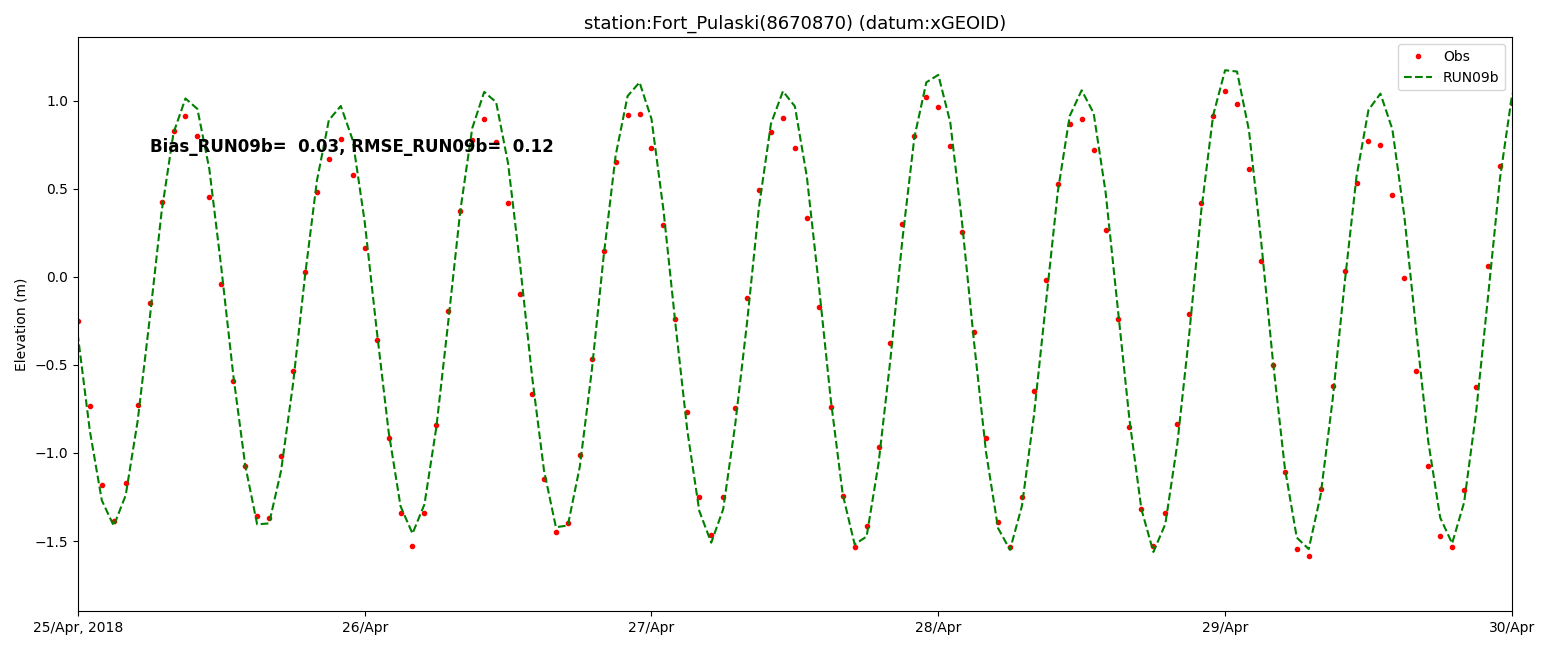This screenshot has width=1550, height=650.
Task: Select the 0.0 y-axis tick label
Action: coord(56,277)
